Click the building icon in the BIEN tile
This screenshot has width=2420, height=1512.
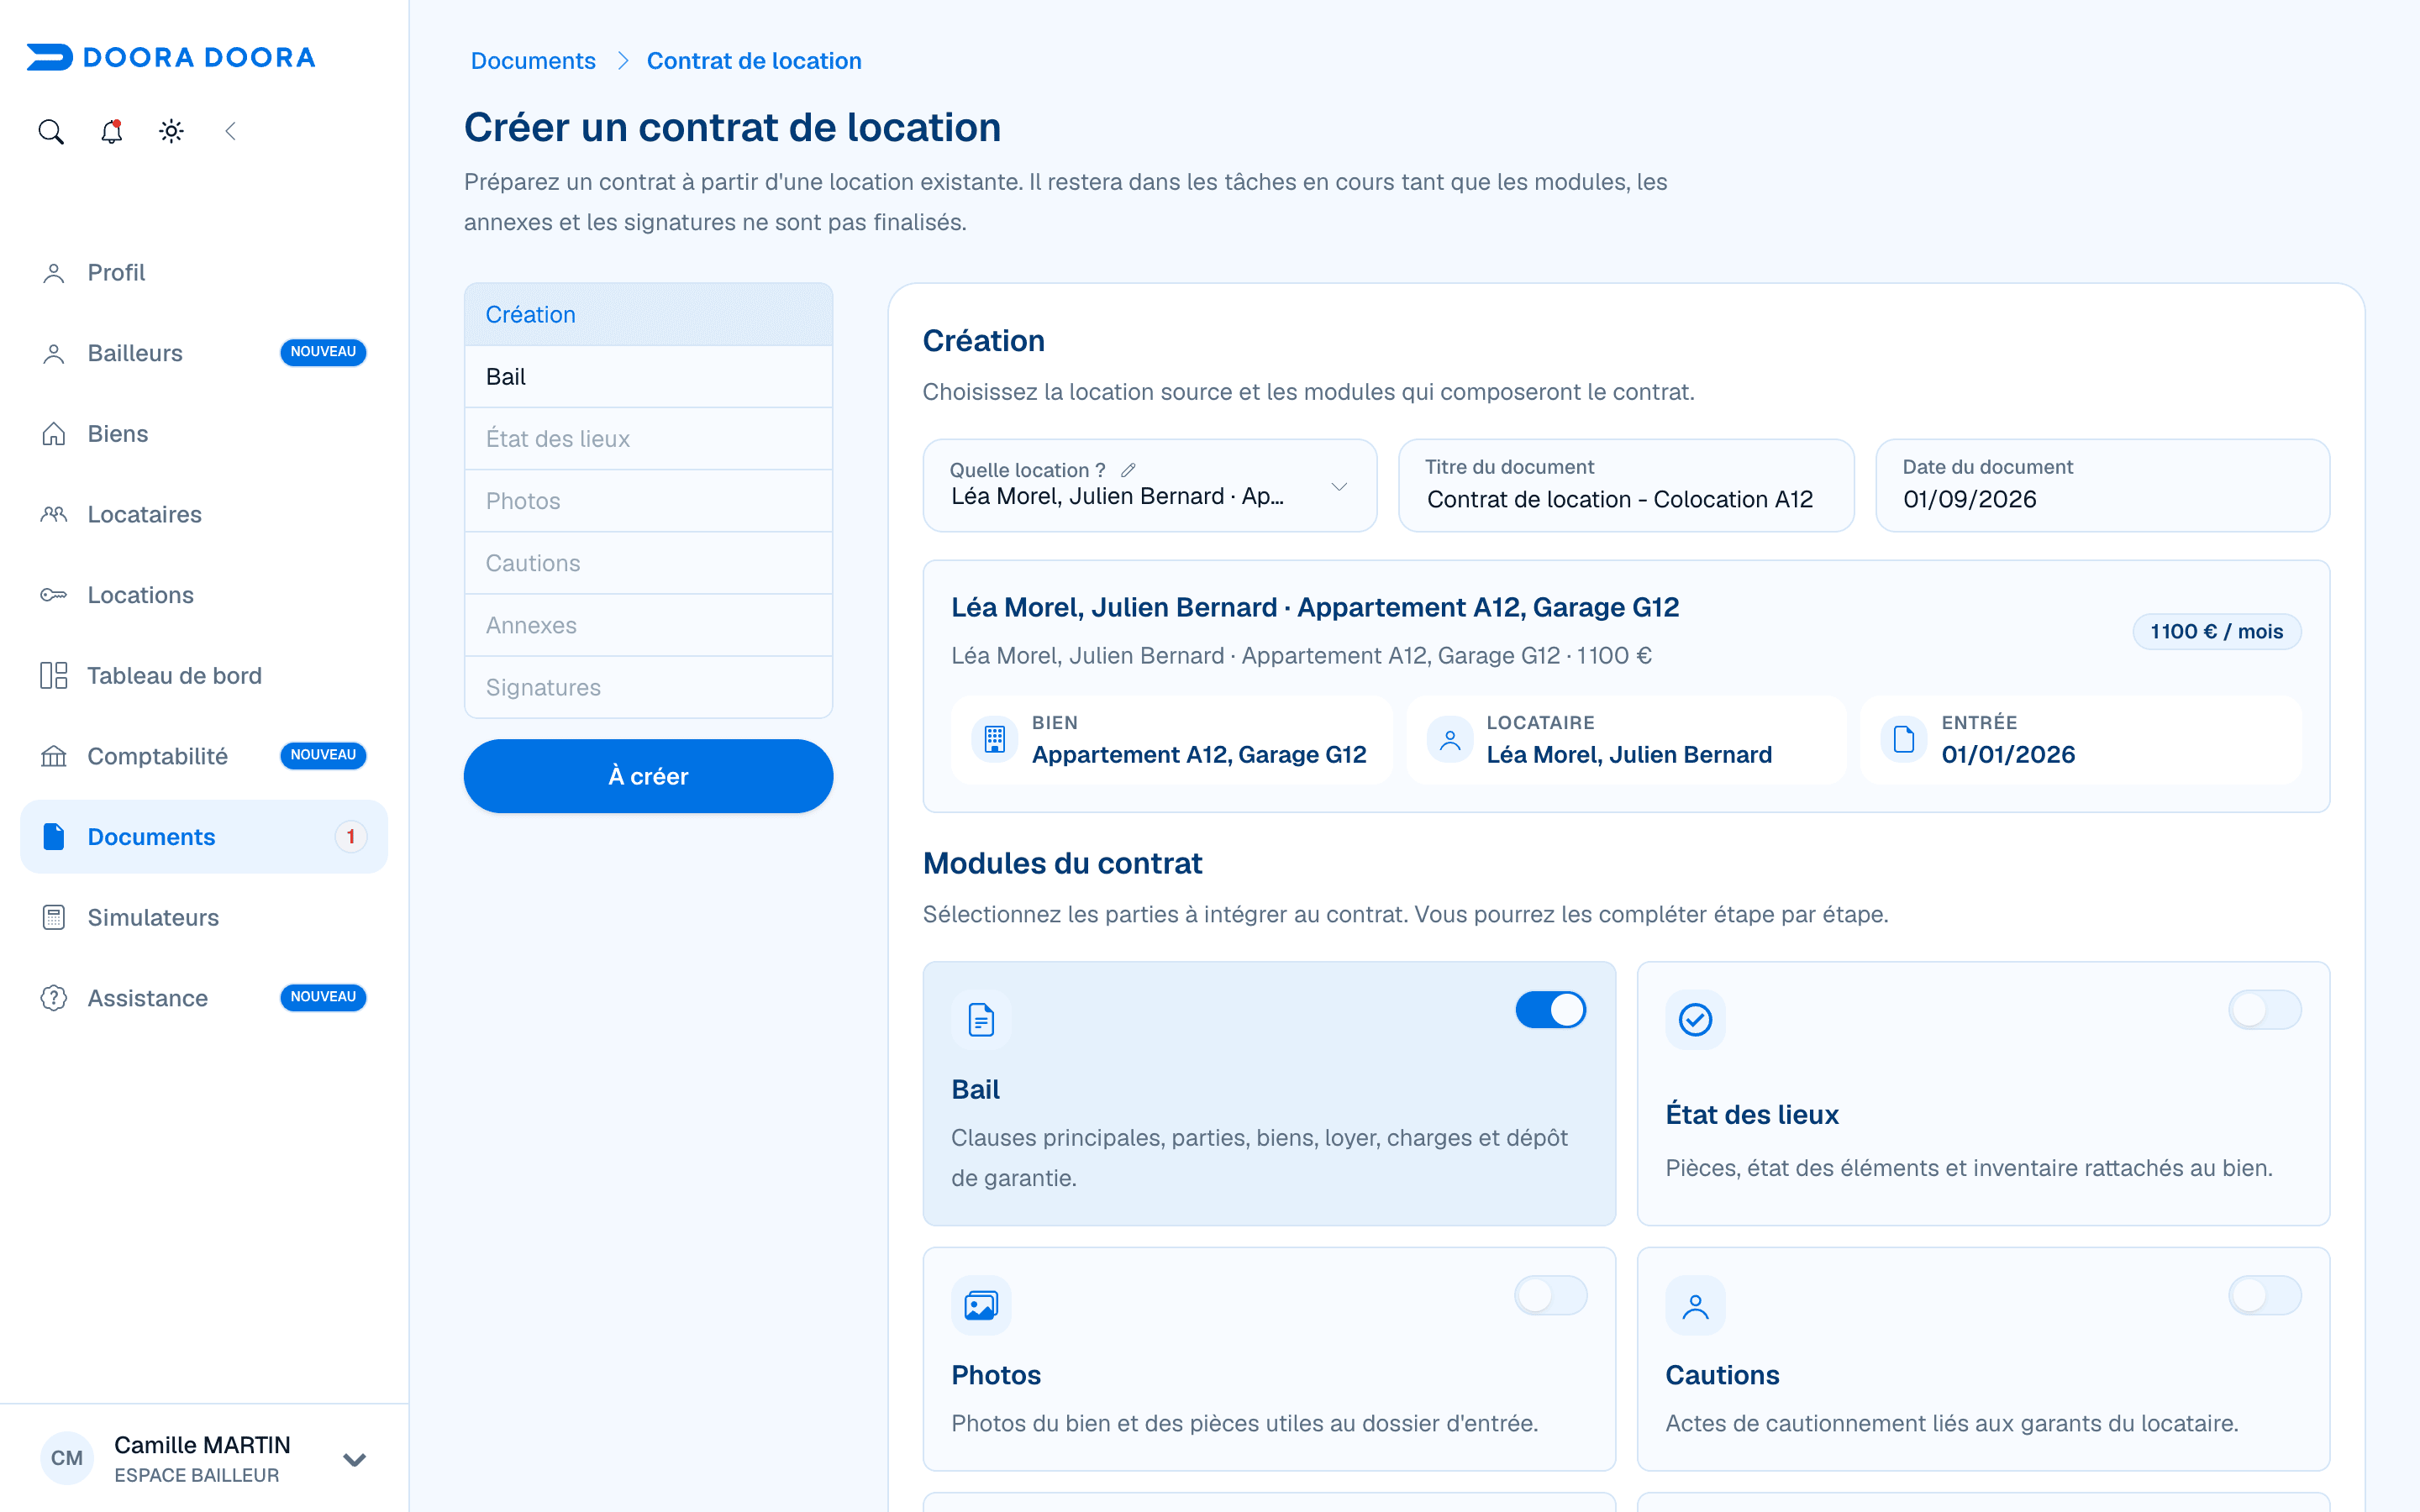(x=994, y=739)
